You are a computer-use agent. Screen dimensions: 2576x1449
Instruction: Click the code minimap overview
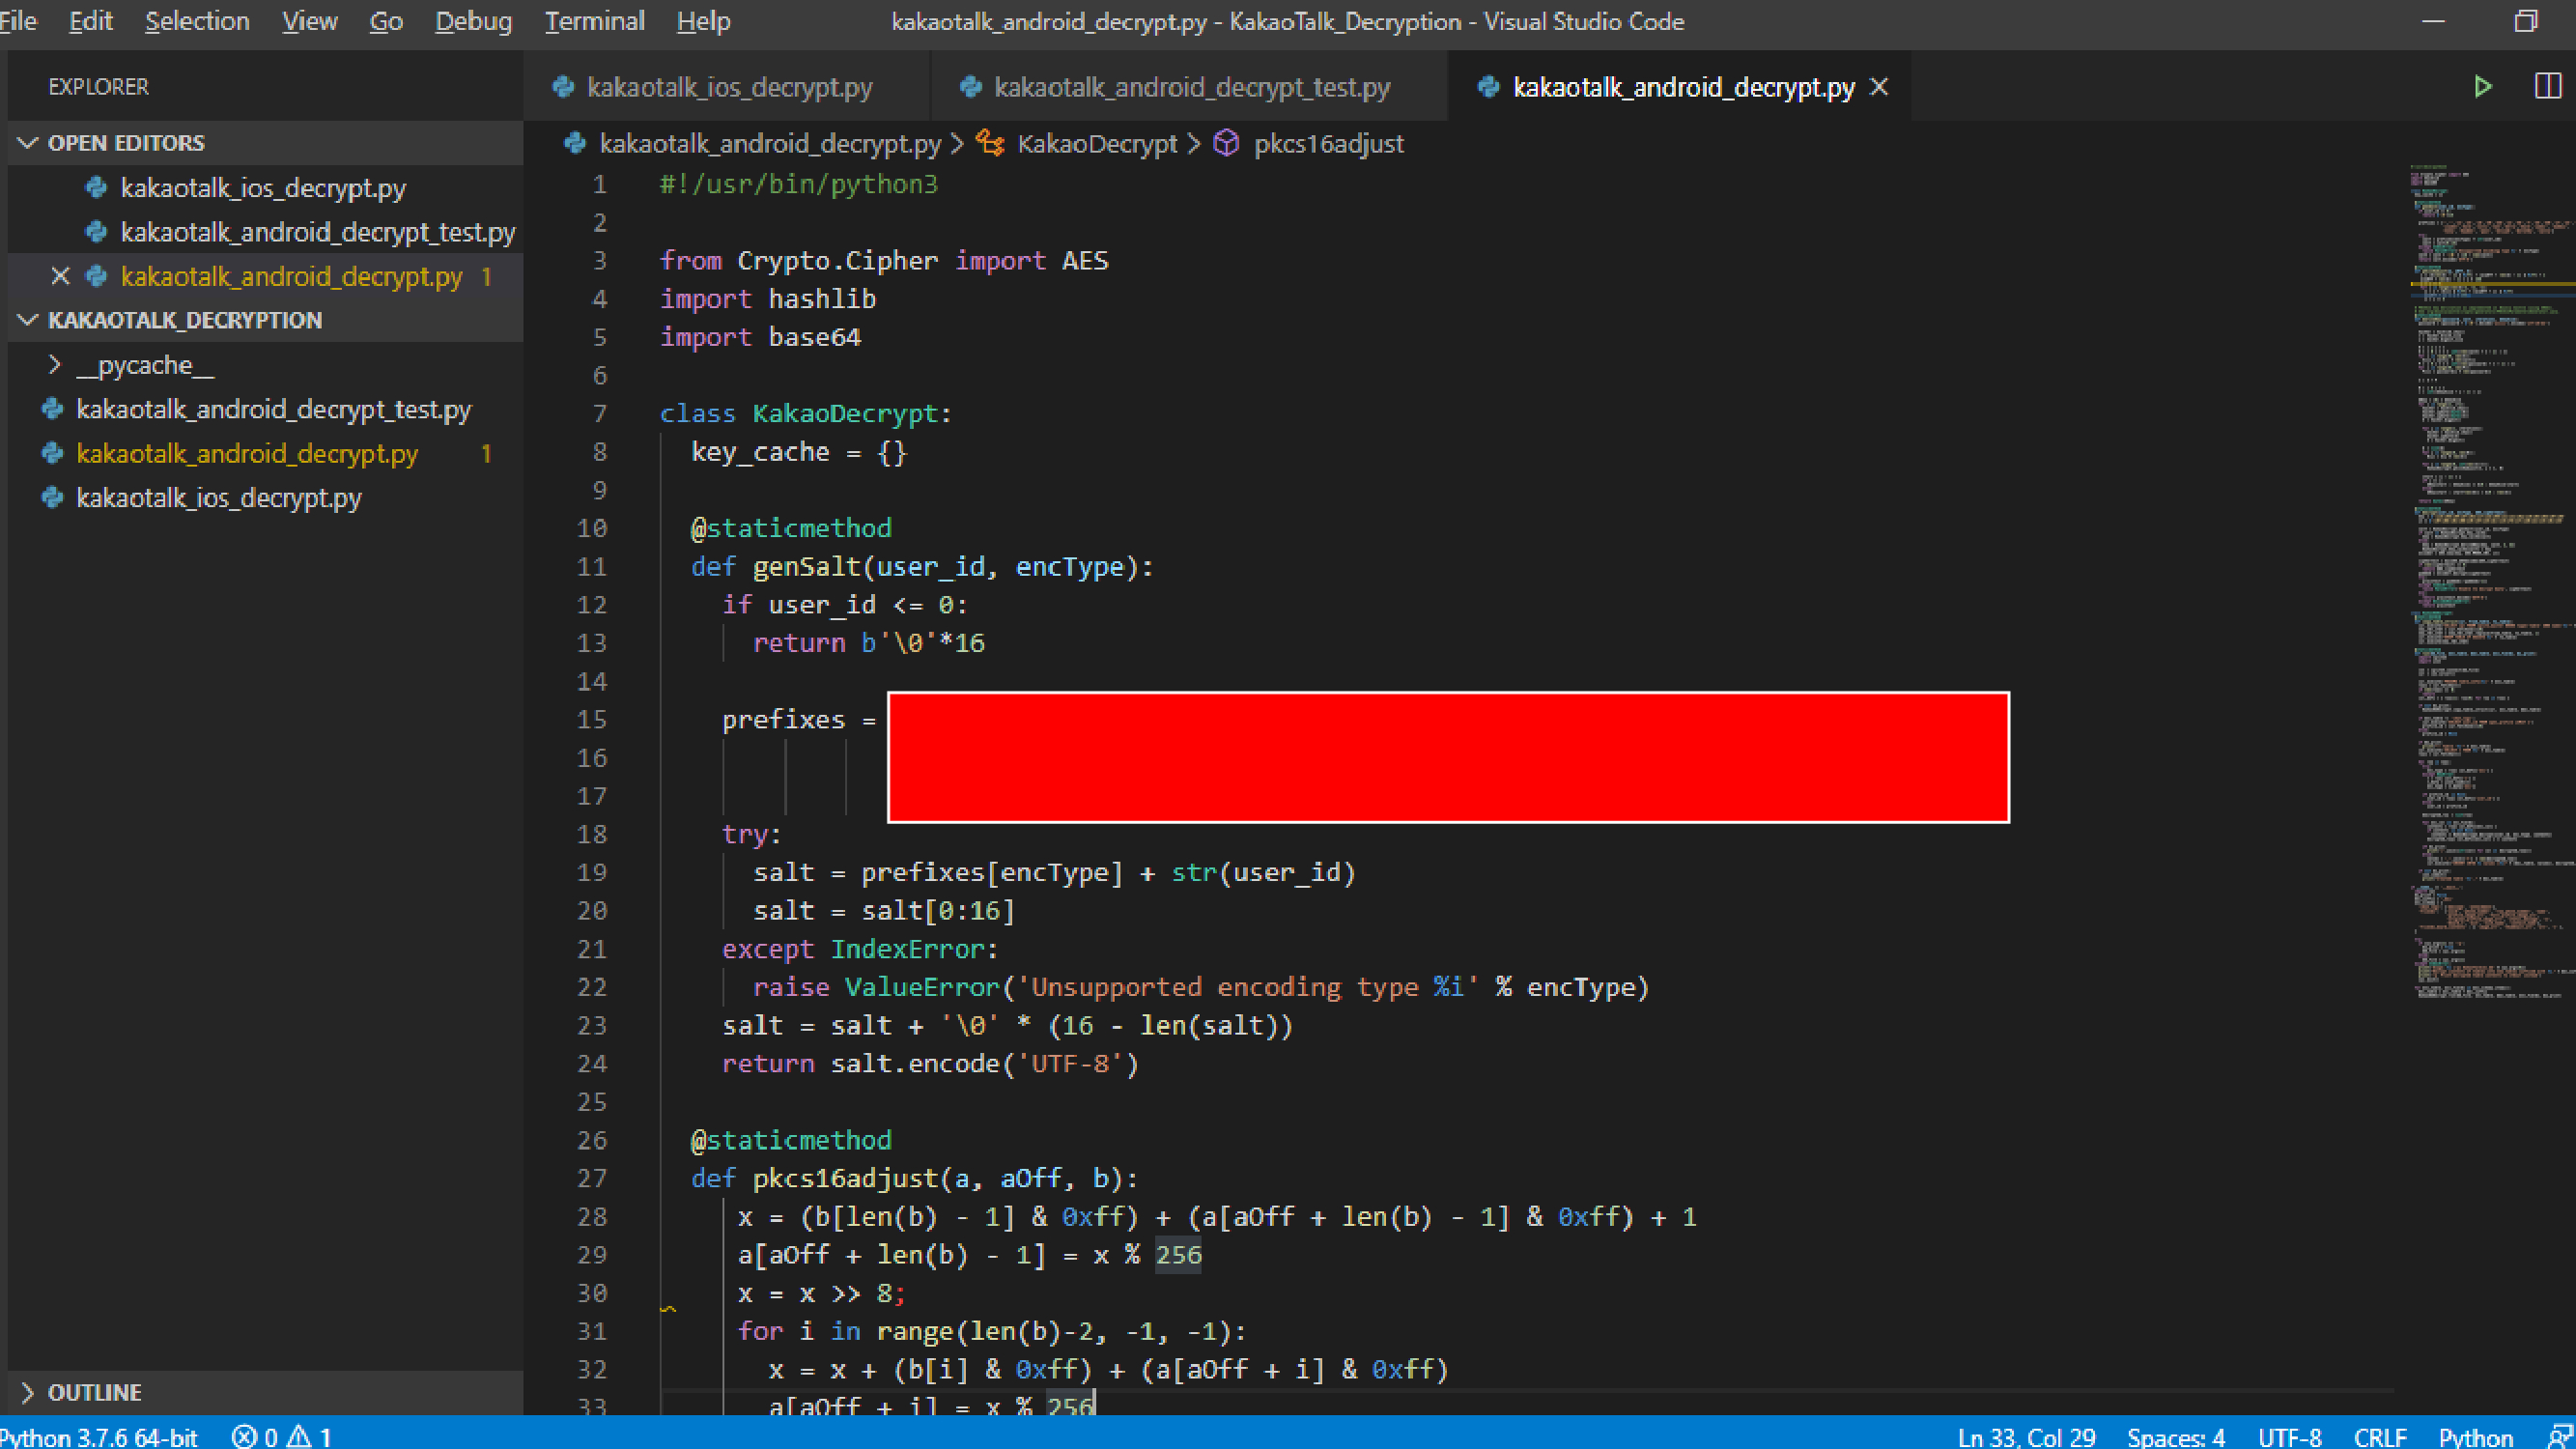[x=2488, y=580]
